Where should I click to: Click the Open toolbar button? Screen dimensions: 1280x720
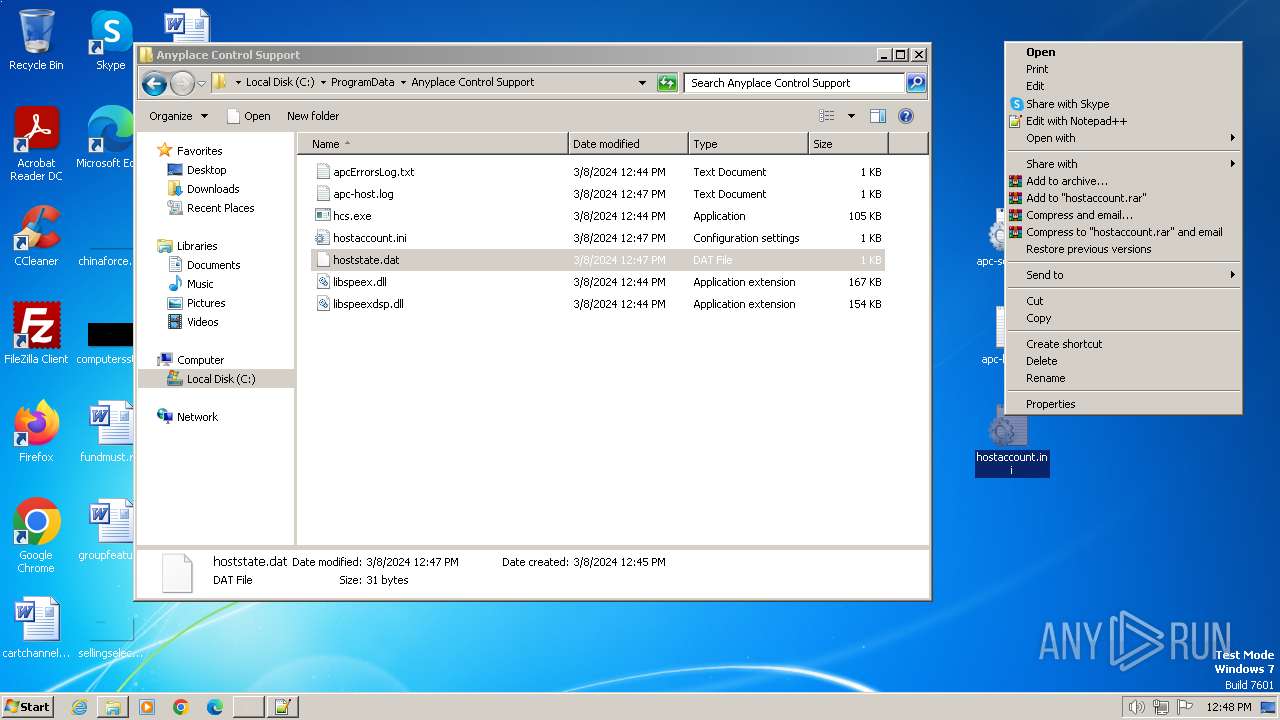point(249,116)
